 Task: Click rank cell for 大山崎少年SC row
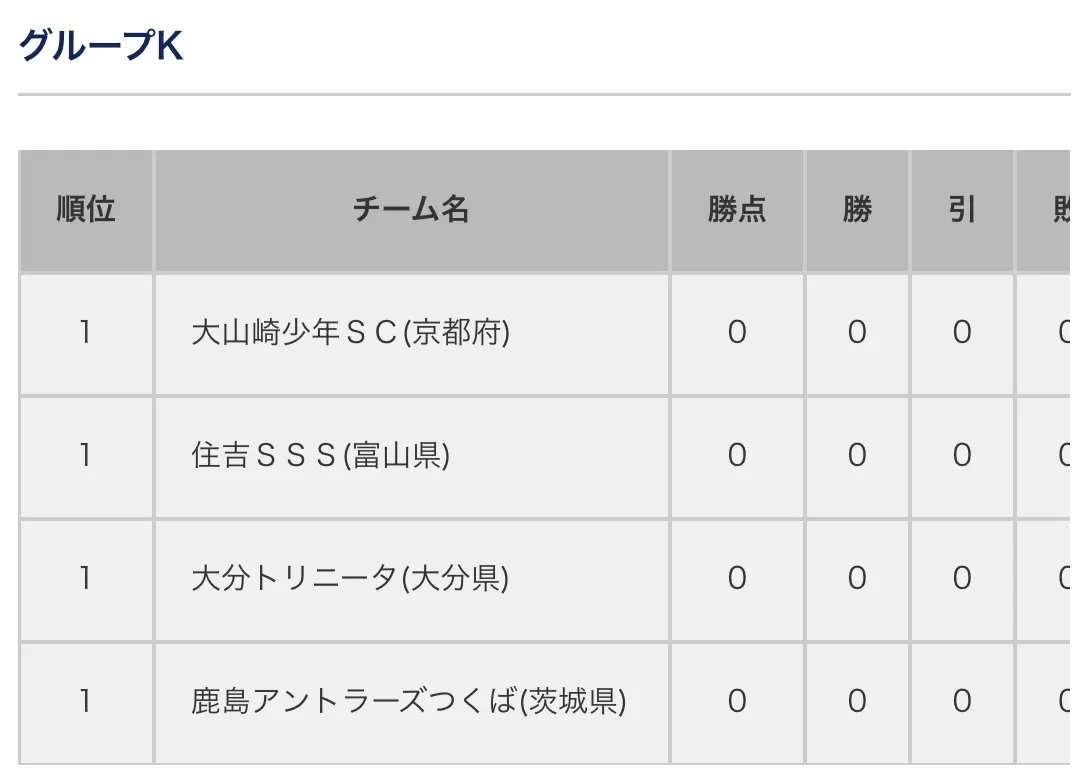tap(86, 333)
